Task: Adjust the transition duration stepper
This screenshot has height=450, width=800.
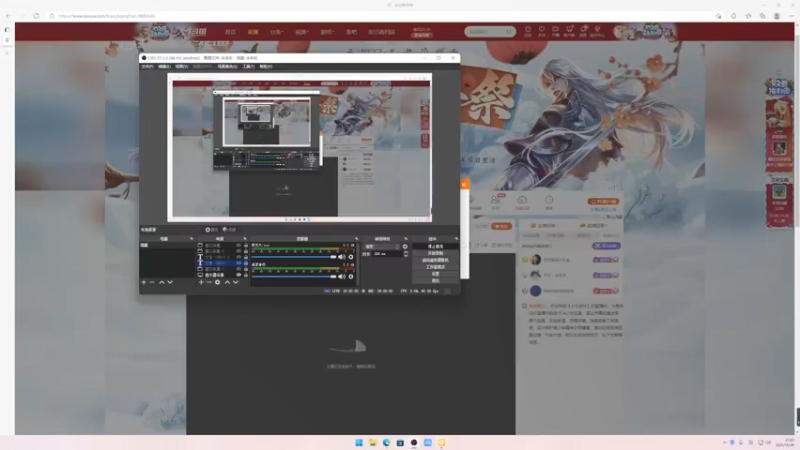Action: tap(406, 254)
